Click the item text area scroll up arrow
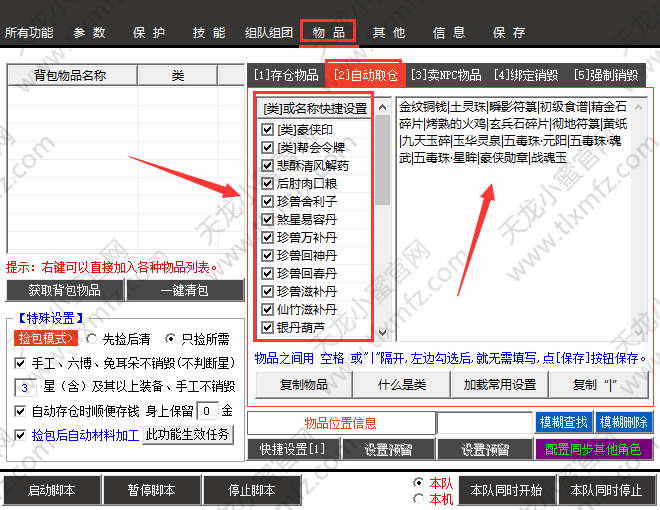Viewport: 660px width, 510px height. point(639,107)
